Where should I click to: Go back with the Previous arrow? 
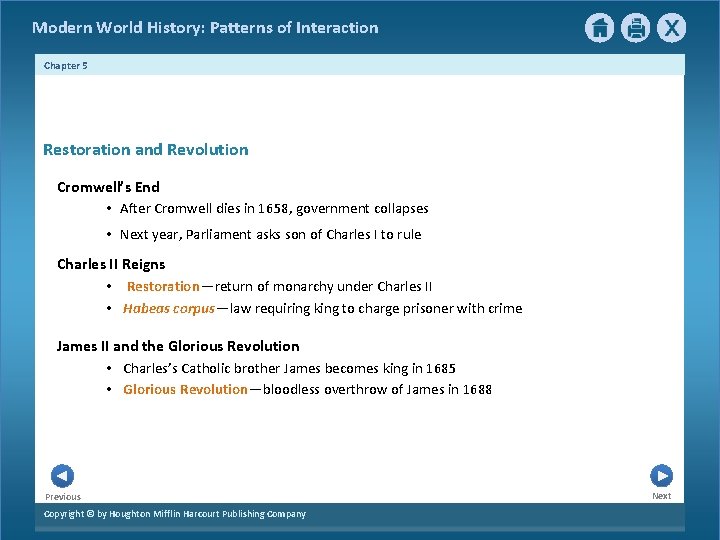62,476
